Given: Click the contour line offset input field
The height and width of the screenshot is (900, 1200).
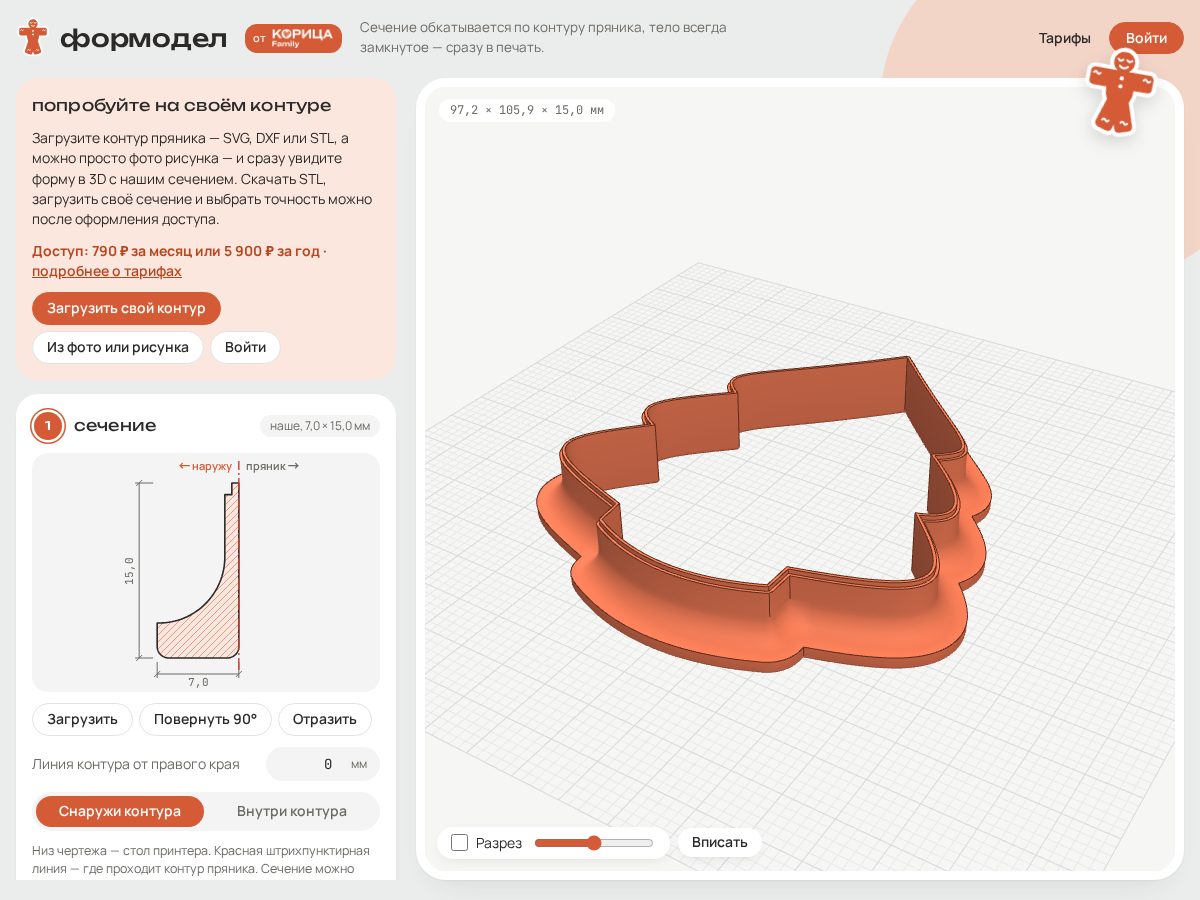Looking at the screenshot, I should coord(323,764).
